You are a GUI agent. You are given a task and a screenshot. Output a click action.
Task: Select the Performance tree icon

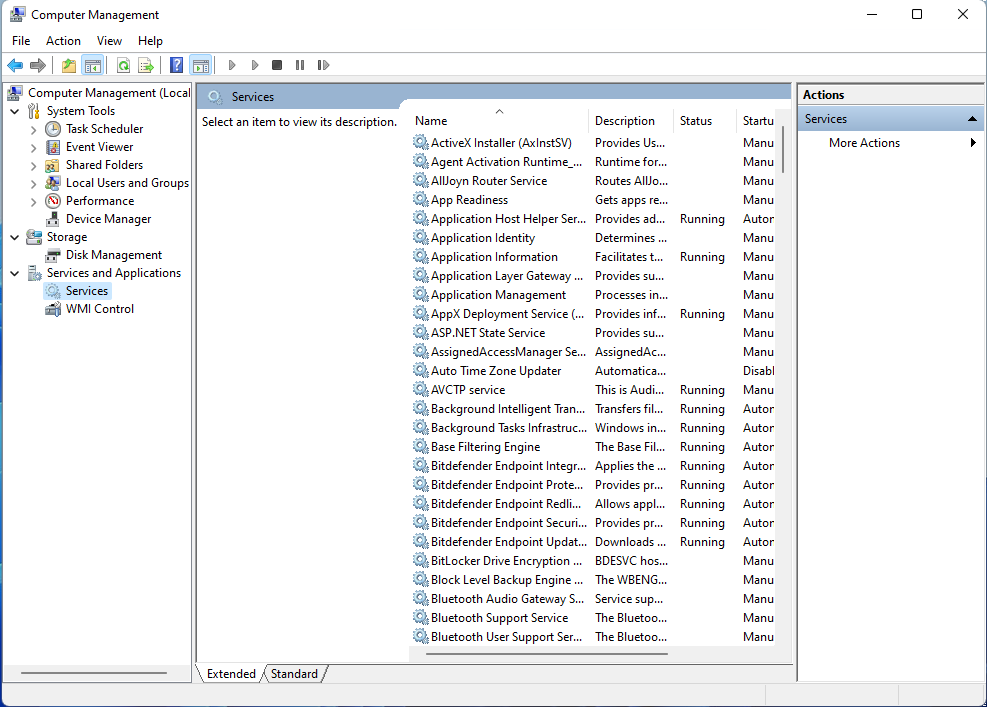click(53, 201)
